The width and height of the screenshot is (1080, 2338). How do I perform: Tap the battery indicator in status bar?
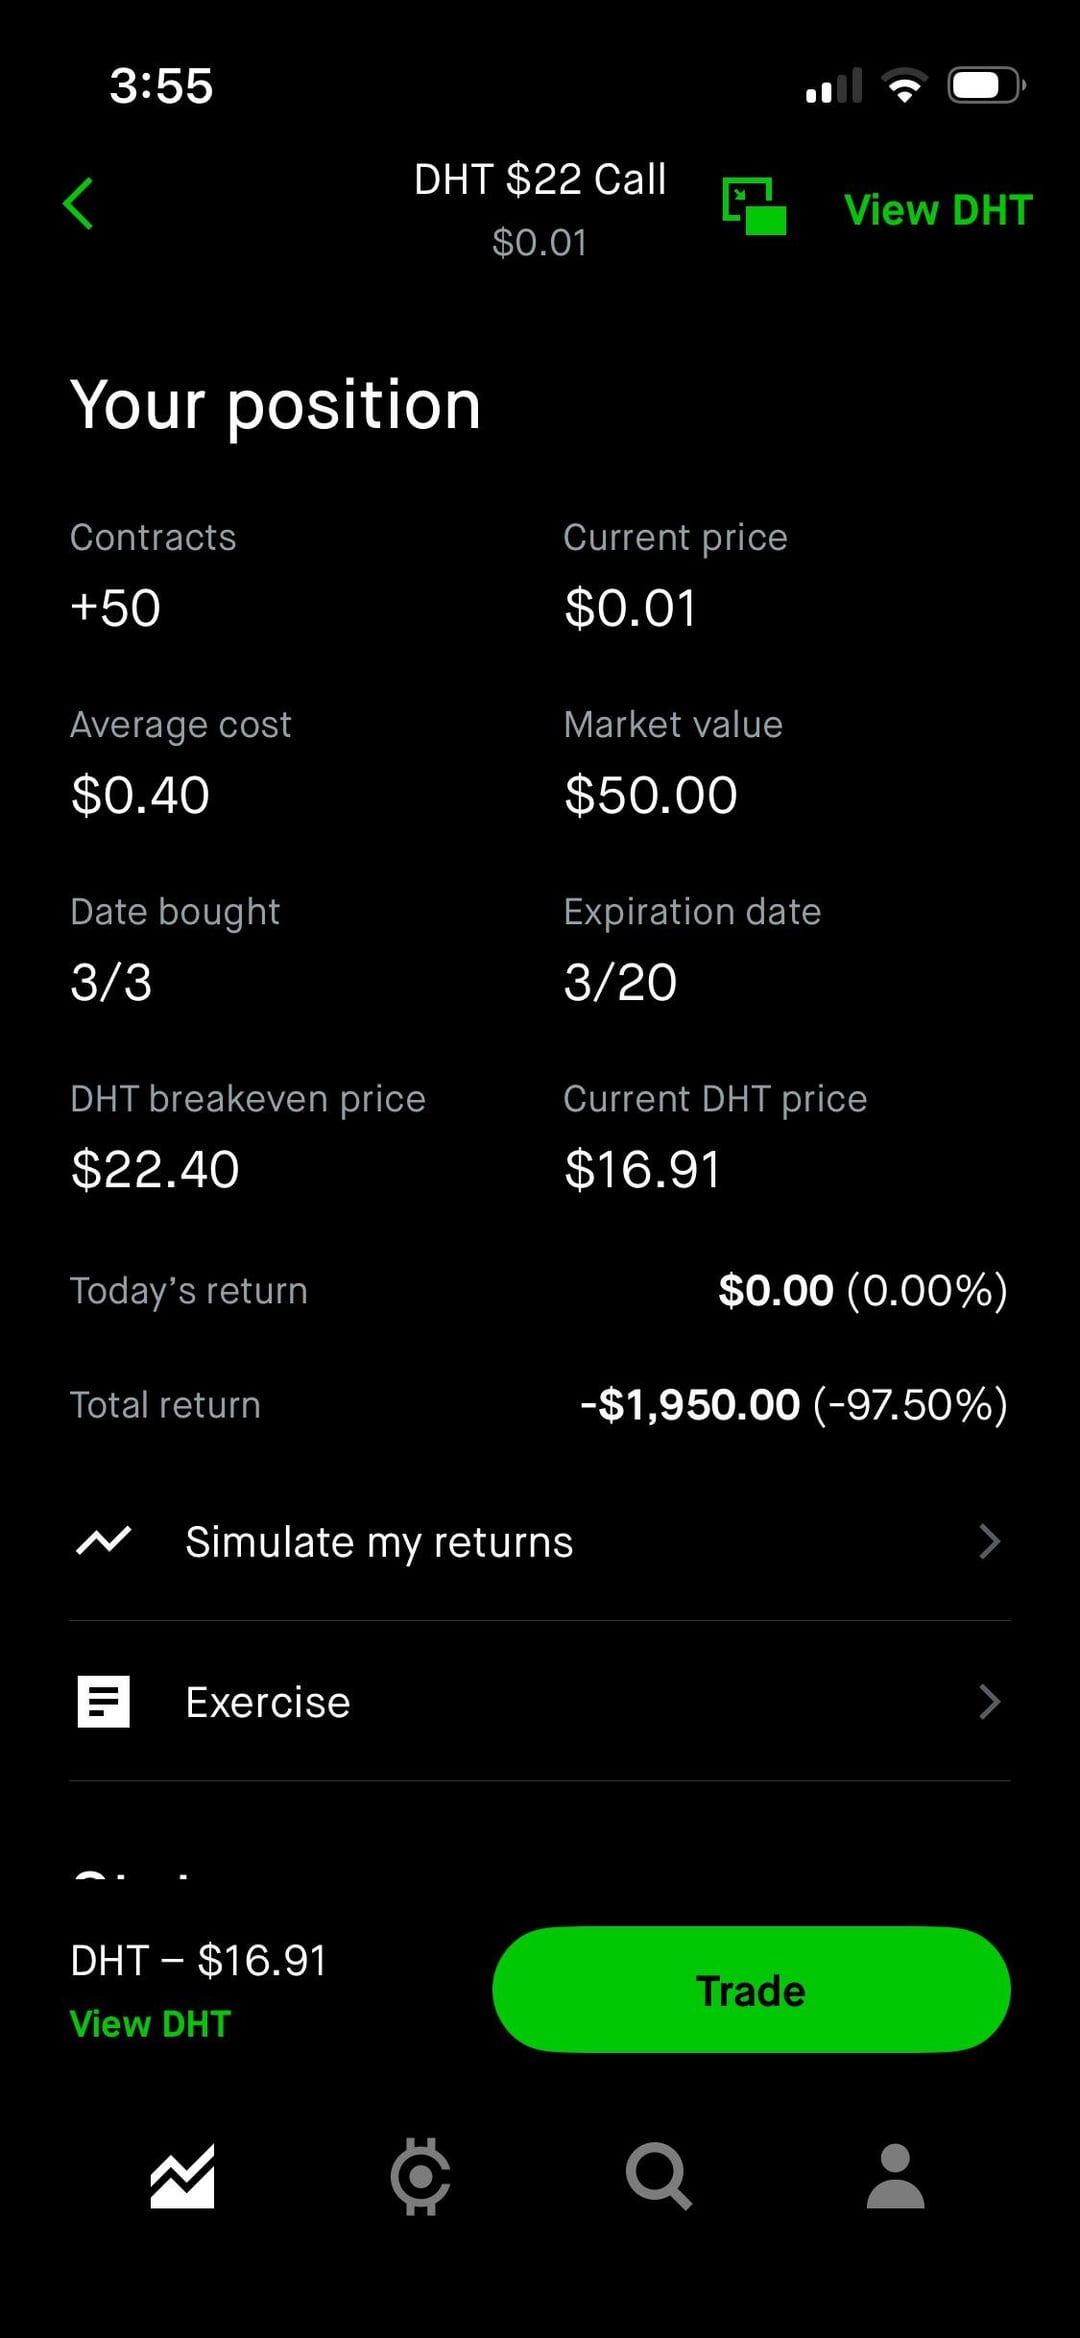pyautogui.click(x=986, y=85)
